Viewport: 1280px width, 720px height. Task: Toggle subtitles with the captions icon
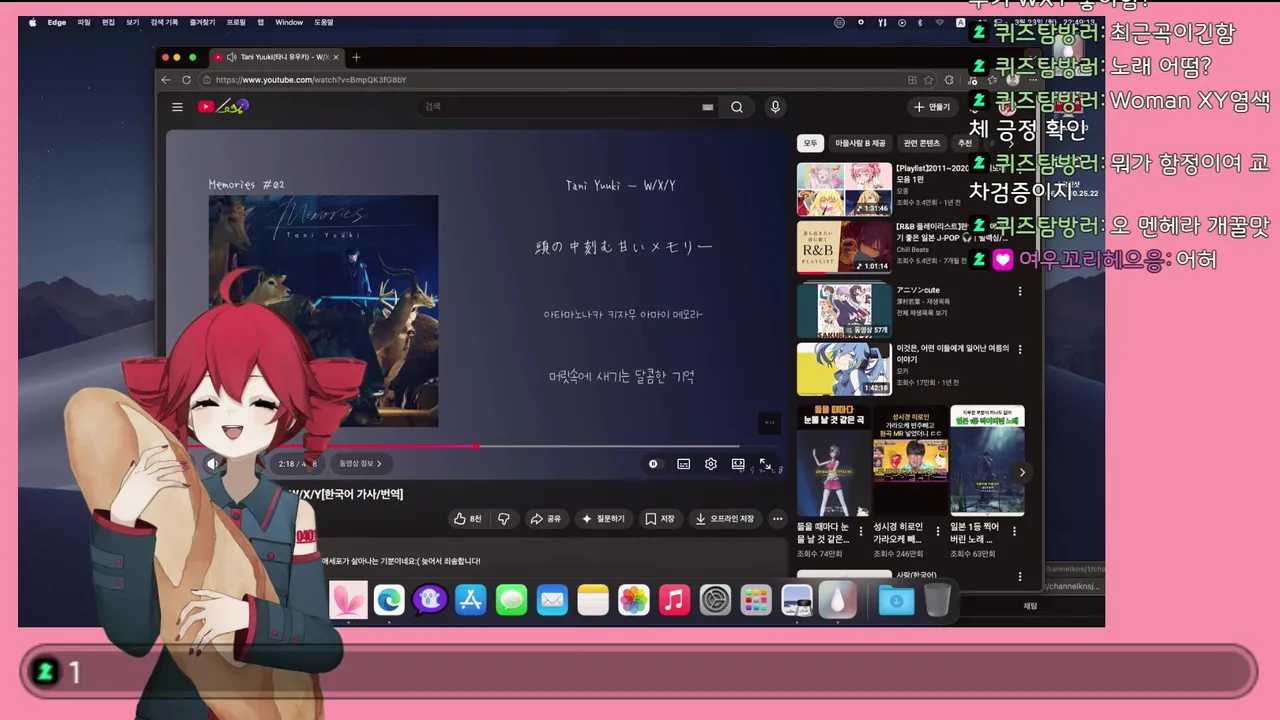[x=684, y=464]
